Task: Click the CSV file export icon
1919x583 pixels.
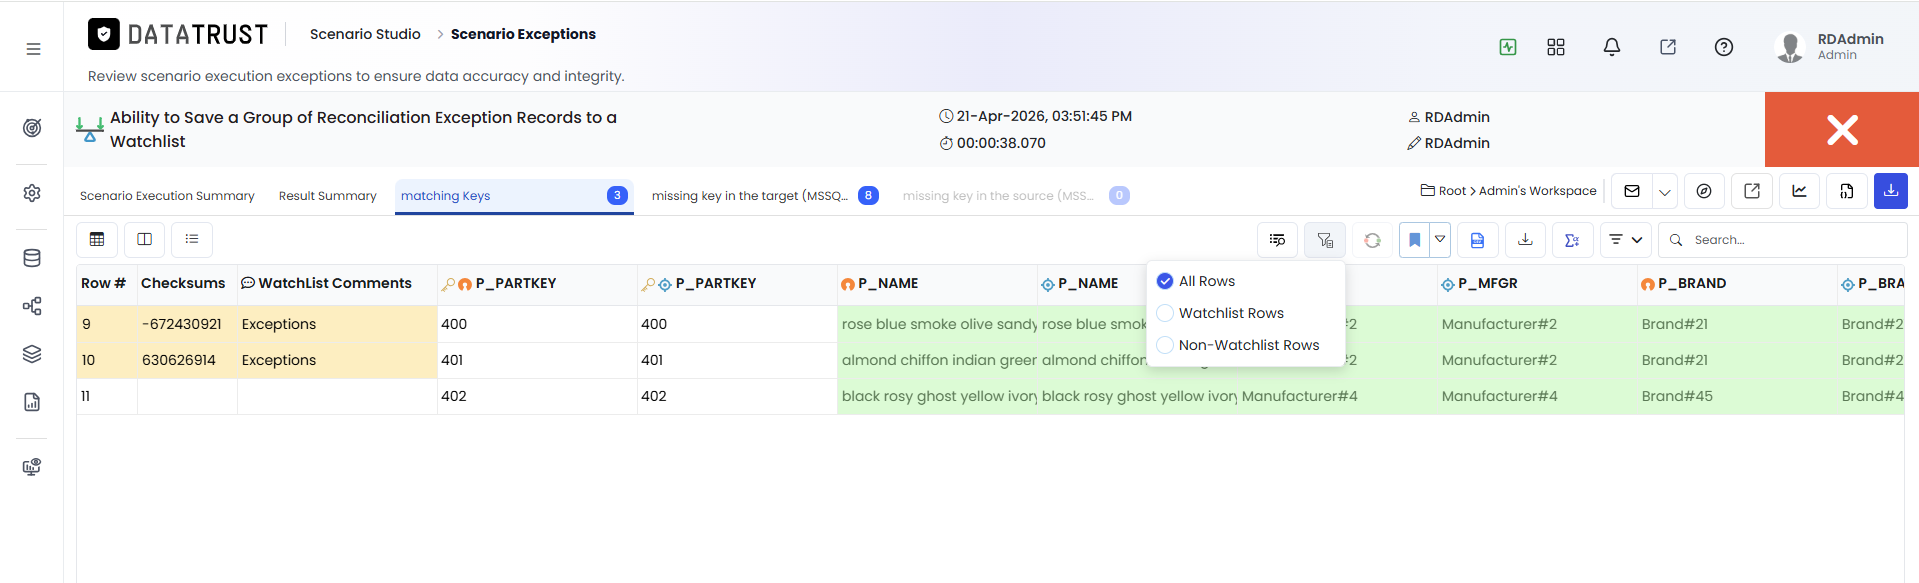Action: coord(1477,240)
